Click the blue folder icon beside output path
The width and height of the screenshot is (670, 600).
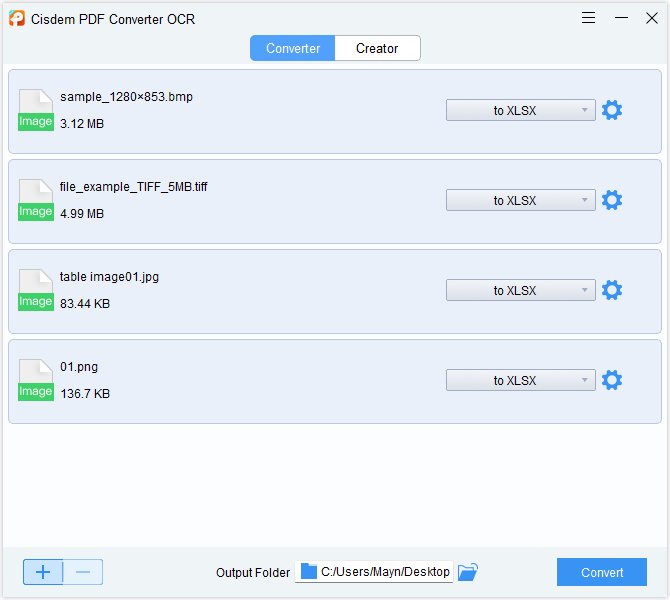tap(309, 571)
